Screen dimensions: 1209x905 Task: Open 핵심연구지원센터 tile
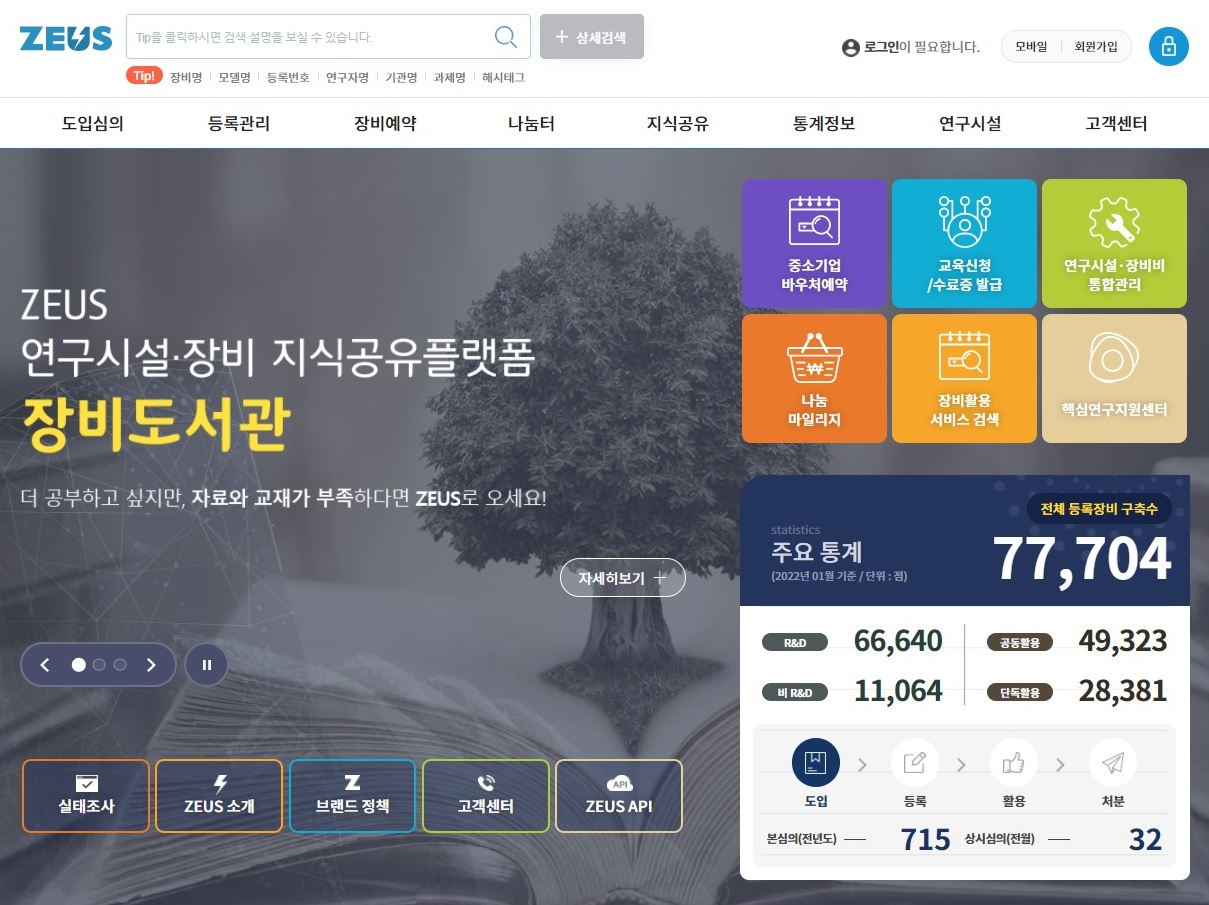[1114, 378]
